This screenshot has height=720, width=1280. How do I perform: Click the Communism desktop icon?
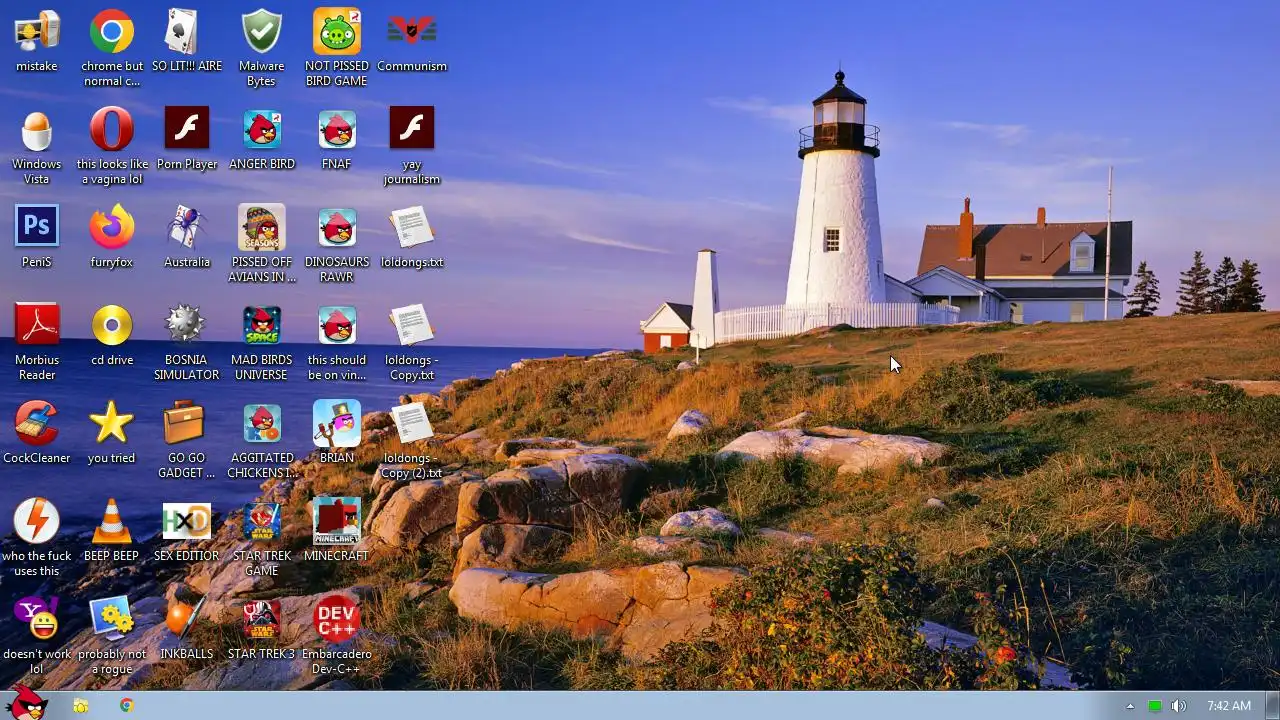coord(412,32)
